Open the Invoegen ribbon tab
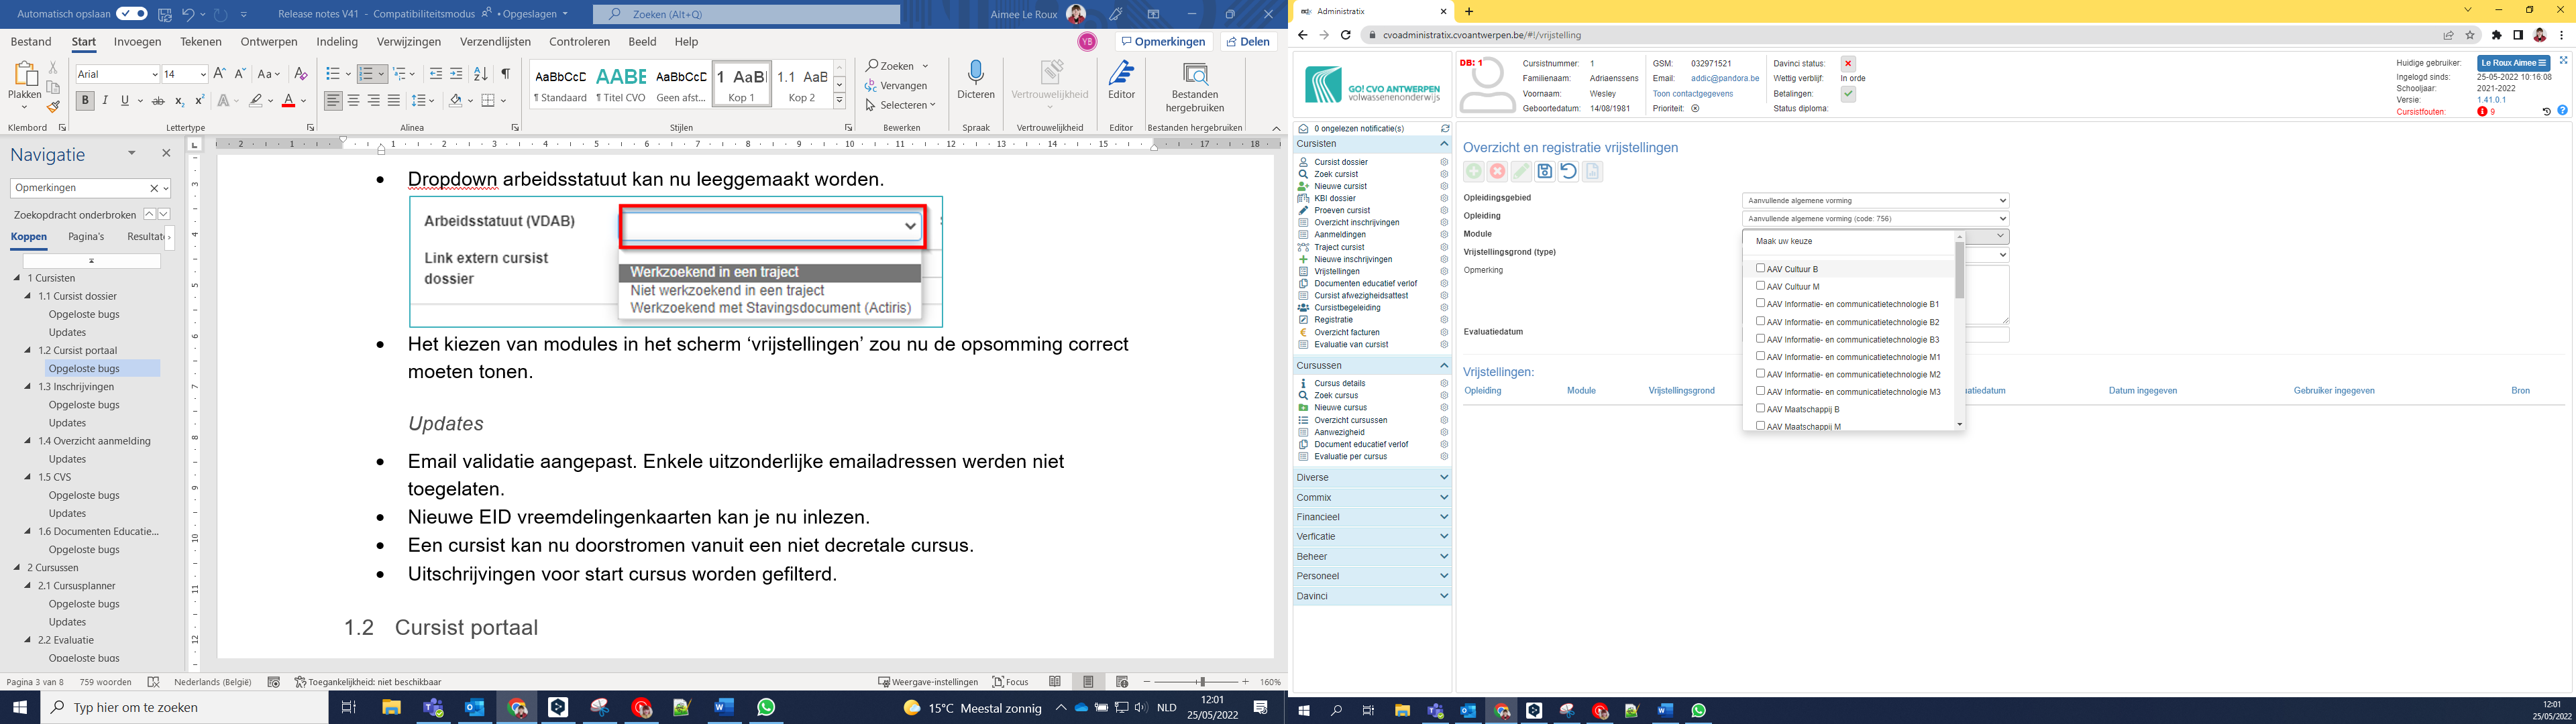The width and height of the screenshot is (2576, 724). point(137,42)
